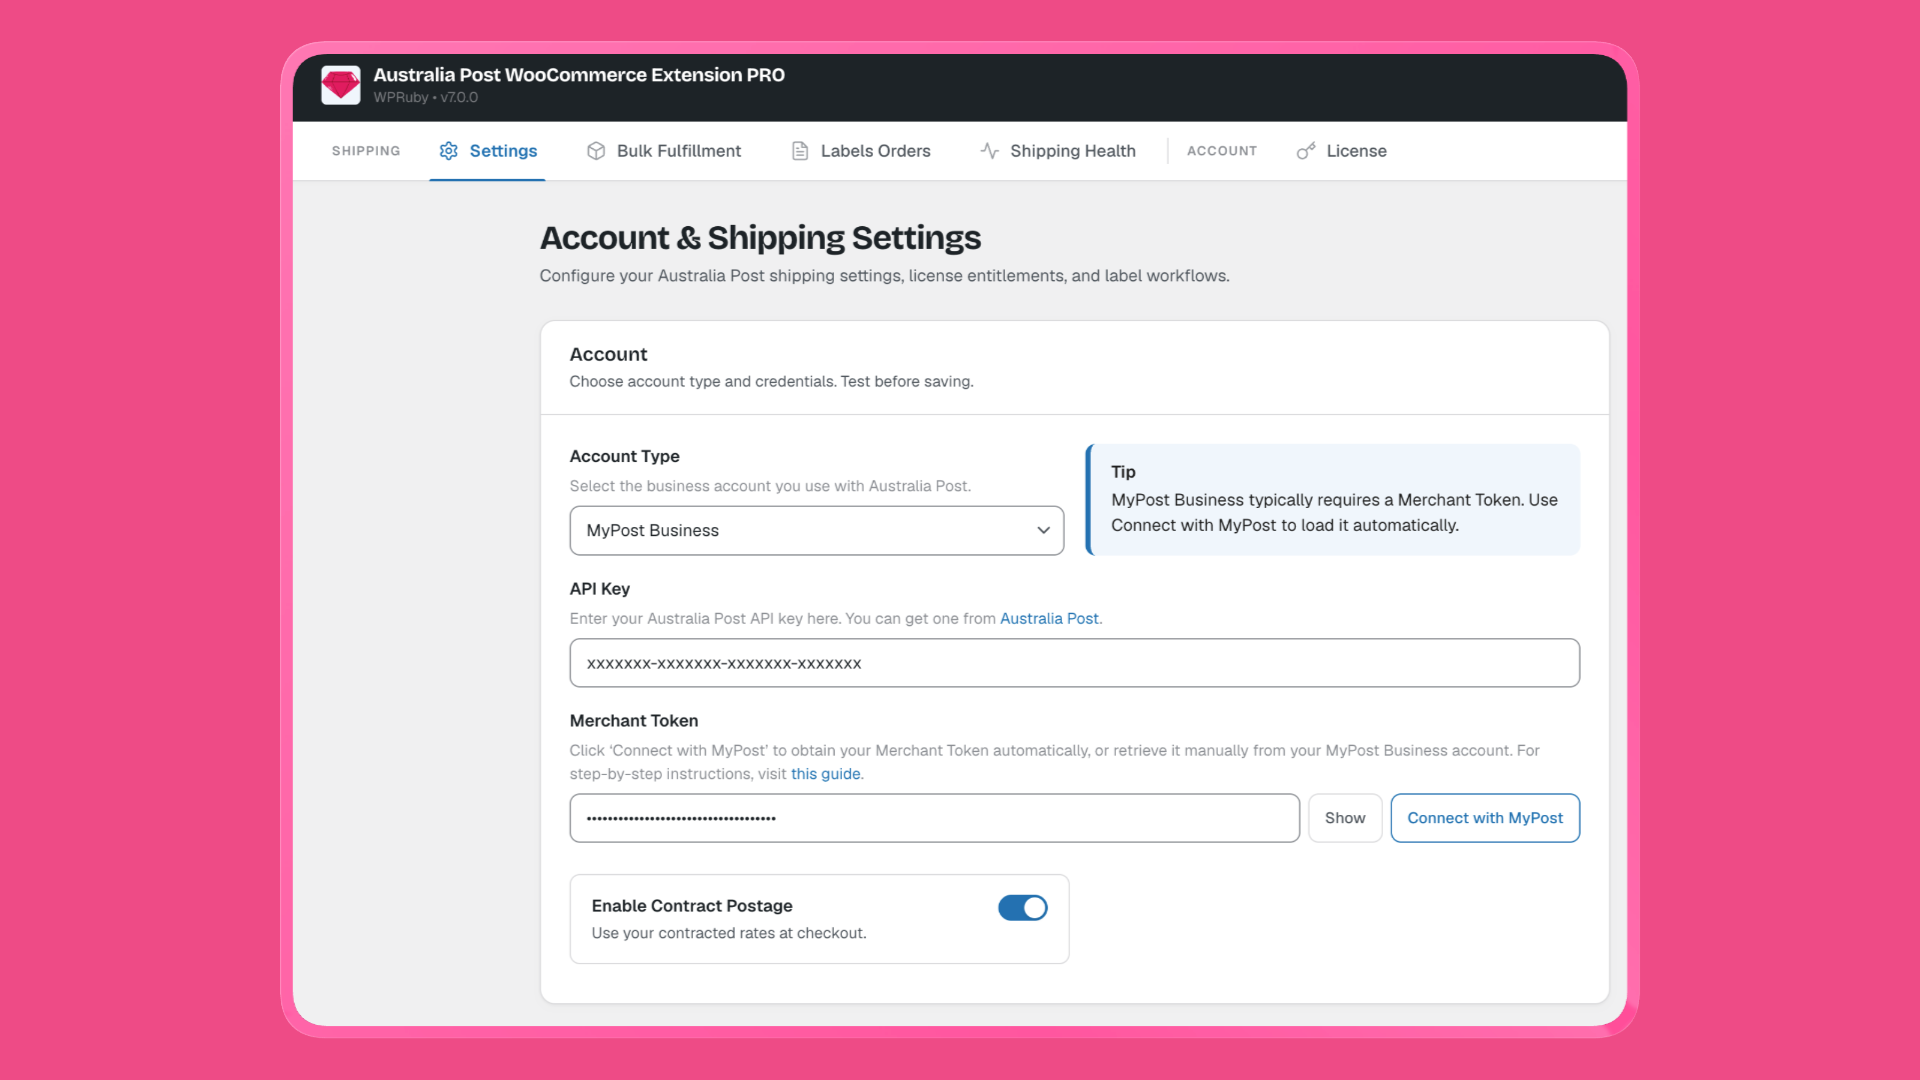The height and width of the screenshot is (1080, 1920).
Task: Click the Connect with MyPost button
Action: tap(1485, 818)
